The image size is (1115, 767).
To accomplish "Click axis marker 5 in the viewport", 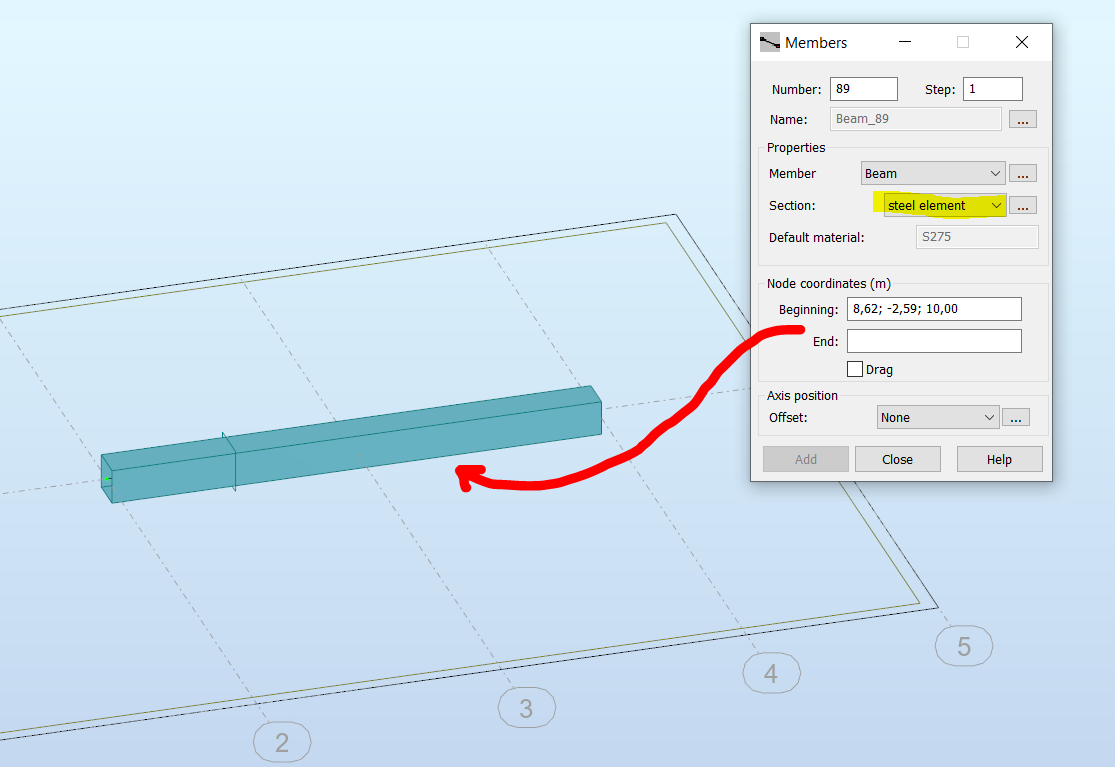I will tap(963, 646).
